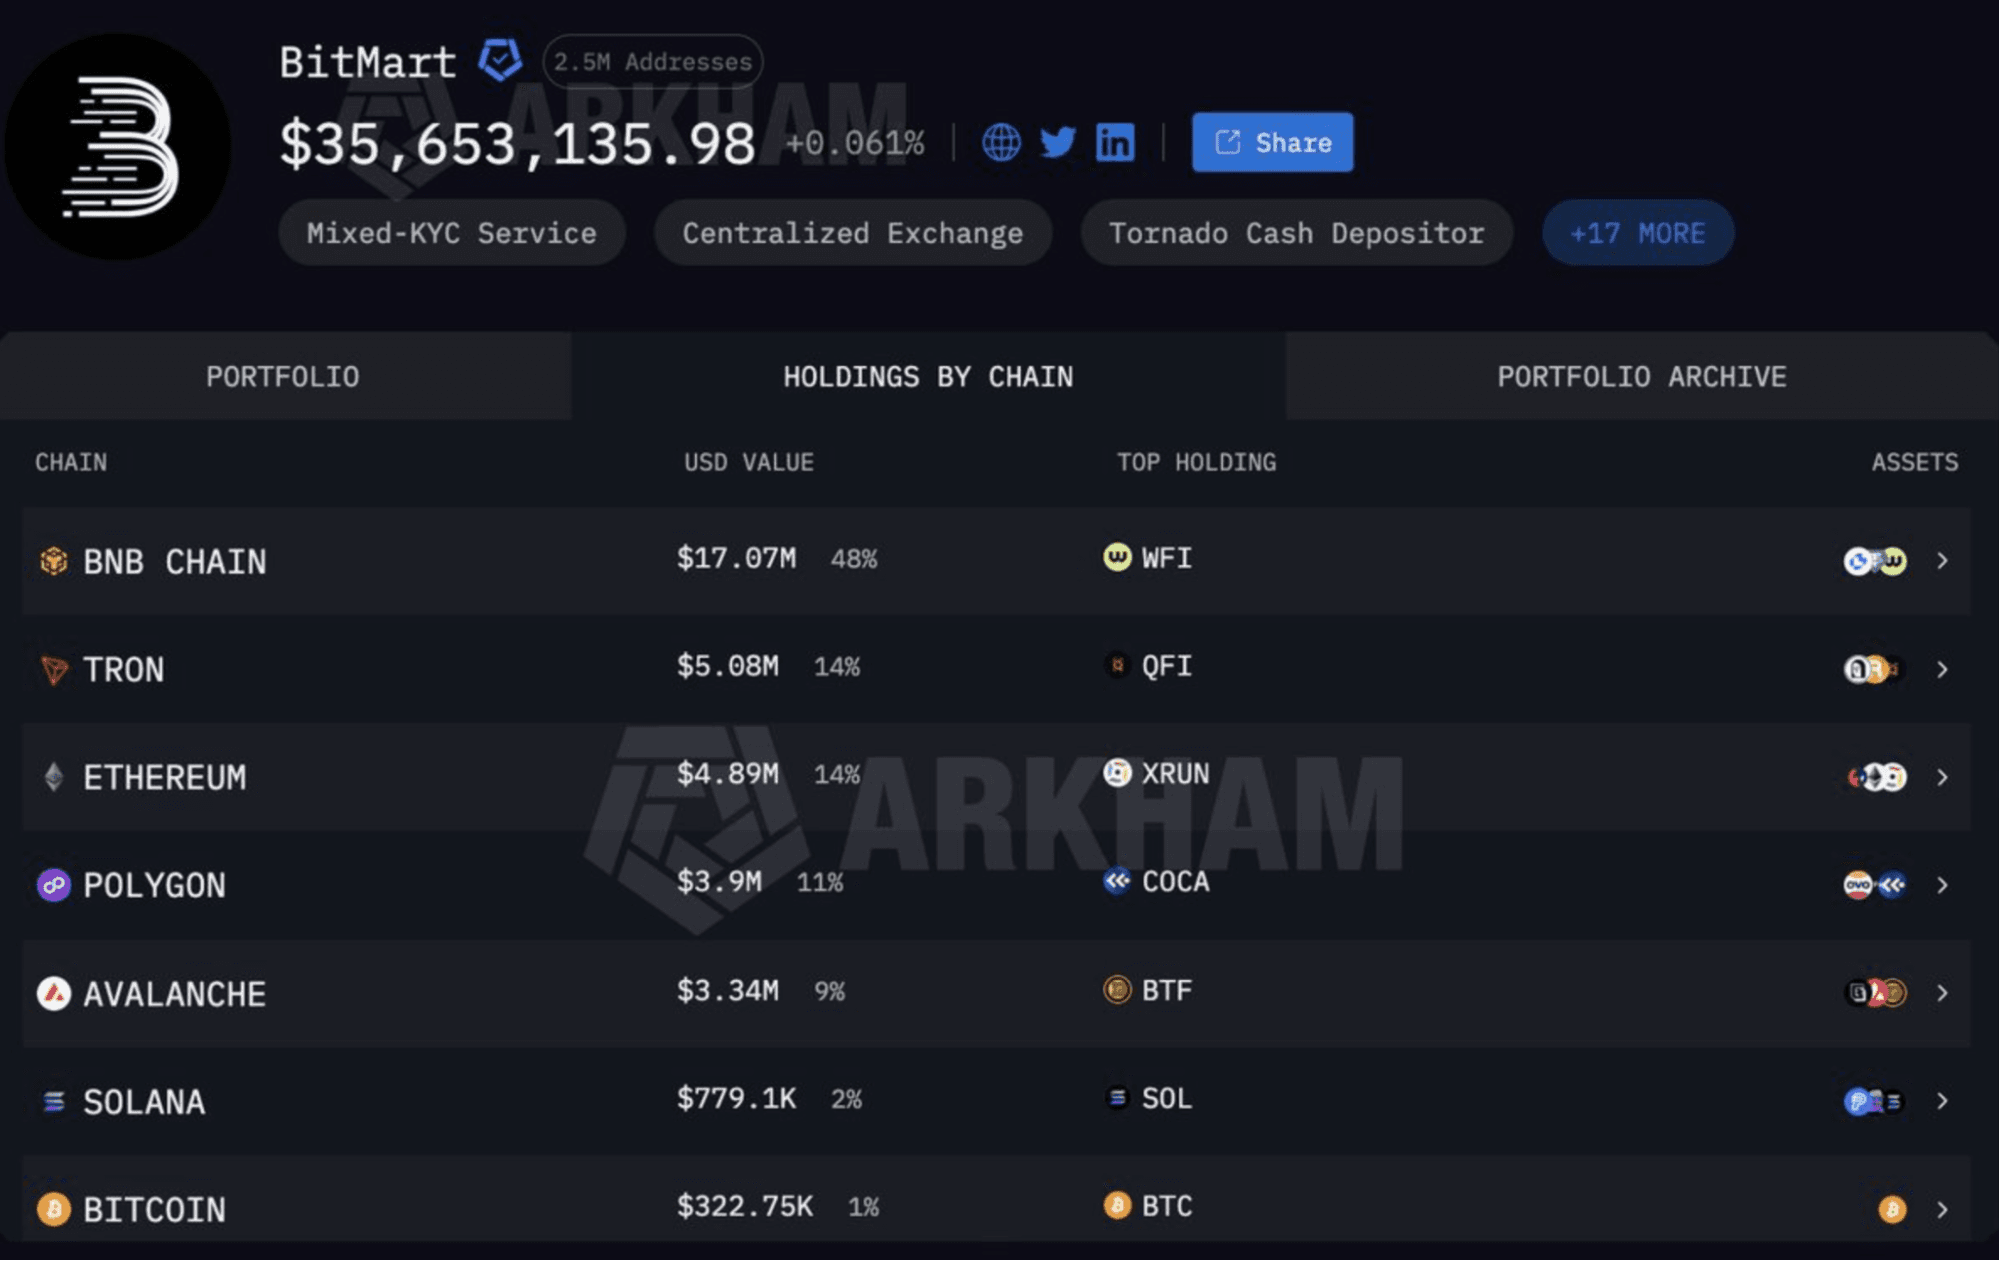1999x1261 pixels.
Task: Click the Bitcoin chain logo icon
Action: 54,1209
